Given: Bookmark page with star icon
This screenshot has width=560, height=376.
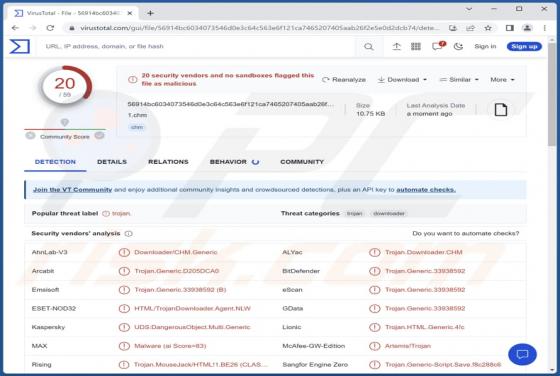Looking at the screenshot, I should pyautogui.click(x=488, y=28).
